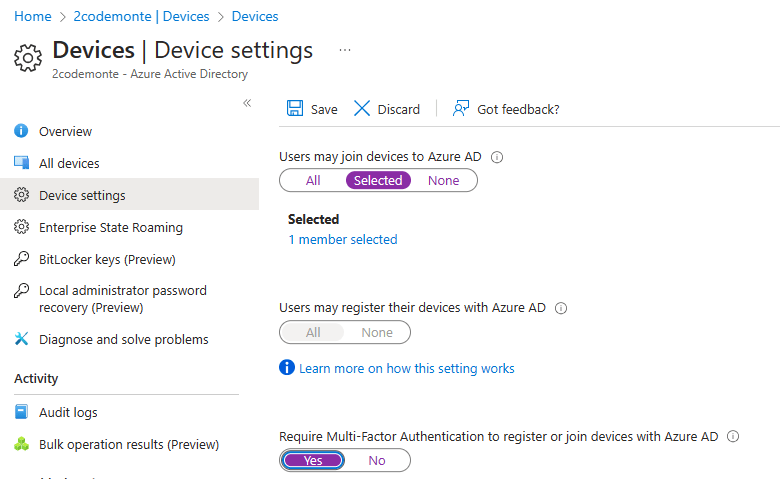Go to Audit logs in Activity section
Image resolution: width=780 pixels, height=479 pixels.
68,413
